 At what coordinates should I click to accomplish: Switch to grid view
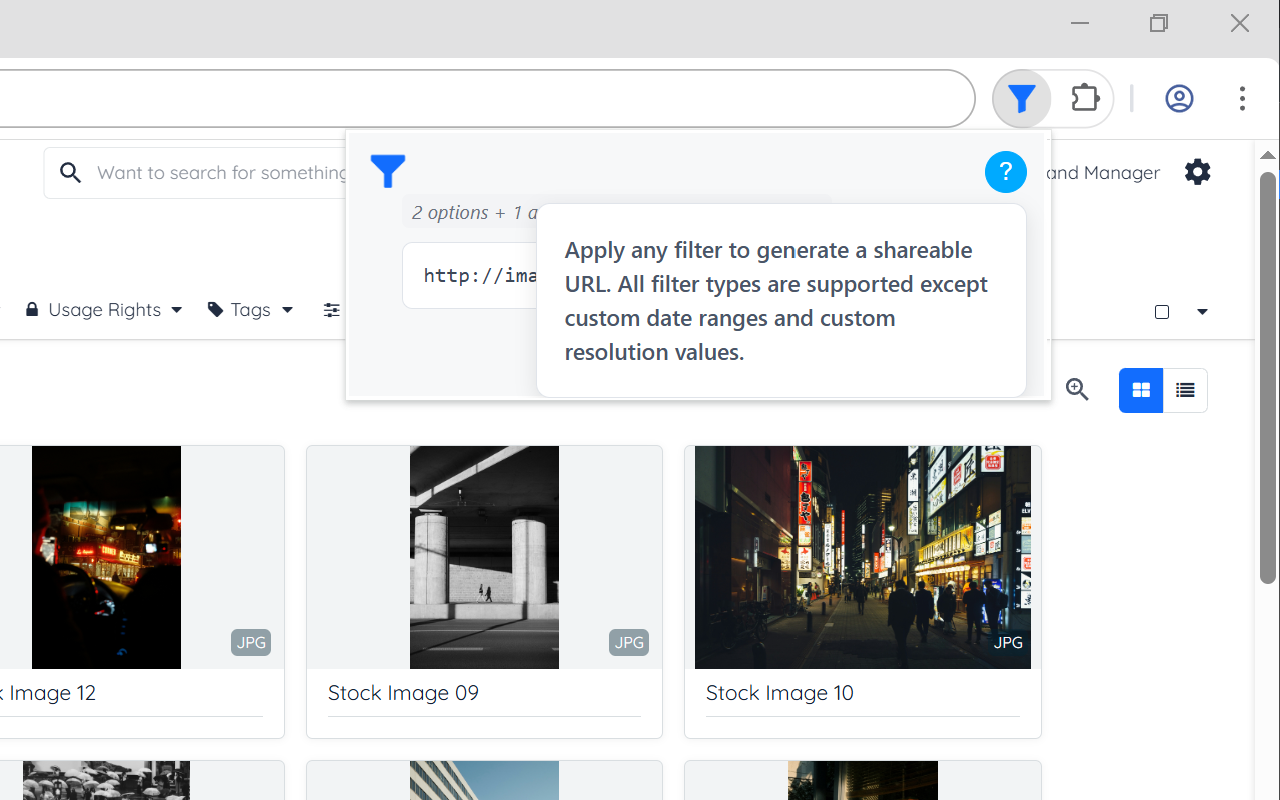click(1141, 391)
